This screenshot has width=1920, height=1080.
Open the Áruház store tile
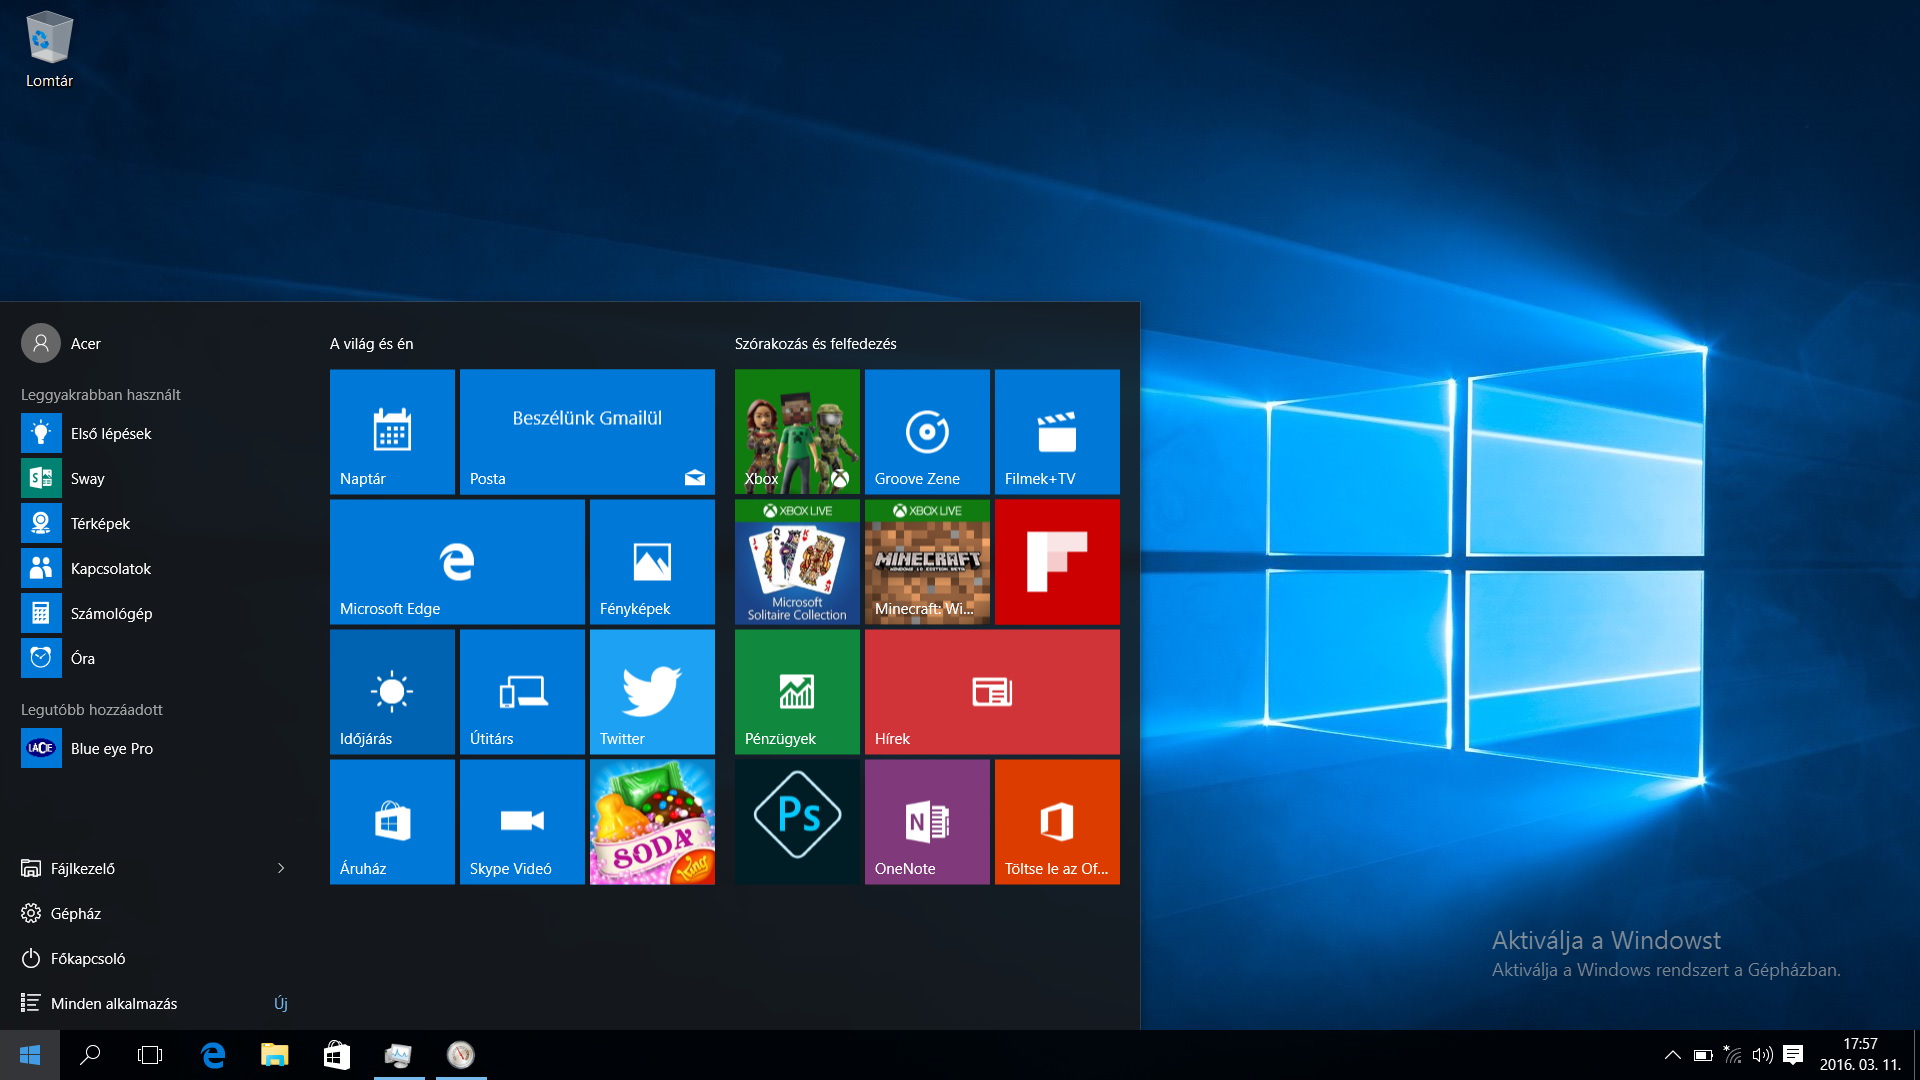point(392,822)
